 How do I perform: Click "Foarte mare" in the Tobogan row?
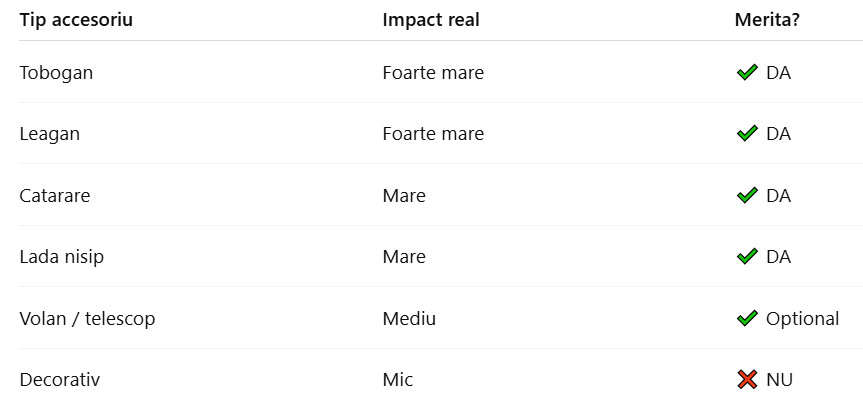coord(433,72)
